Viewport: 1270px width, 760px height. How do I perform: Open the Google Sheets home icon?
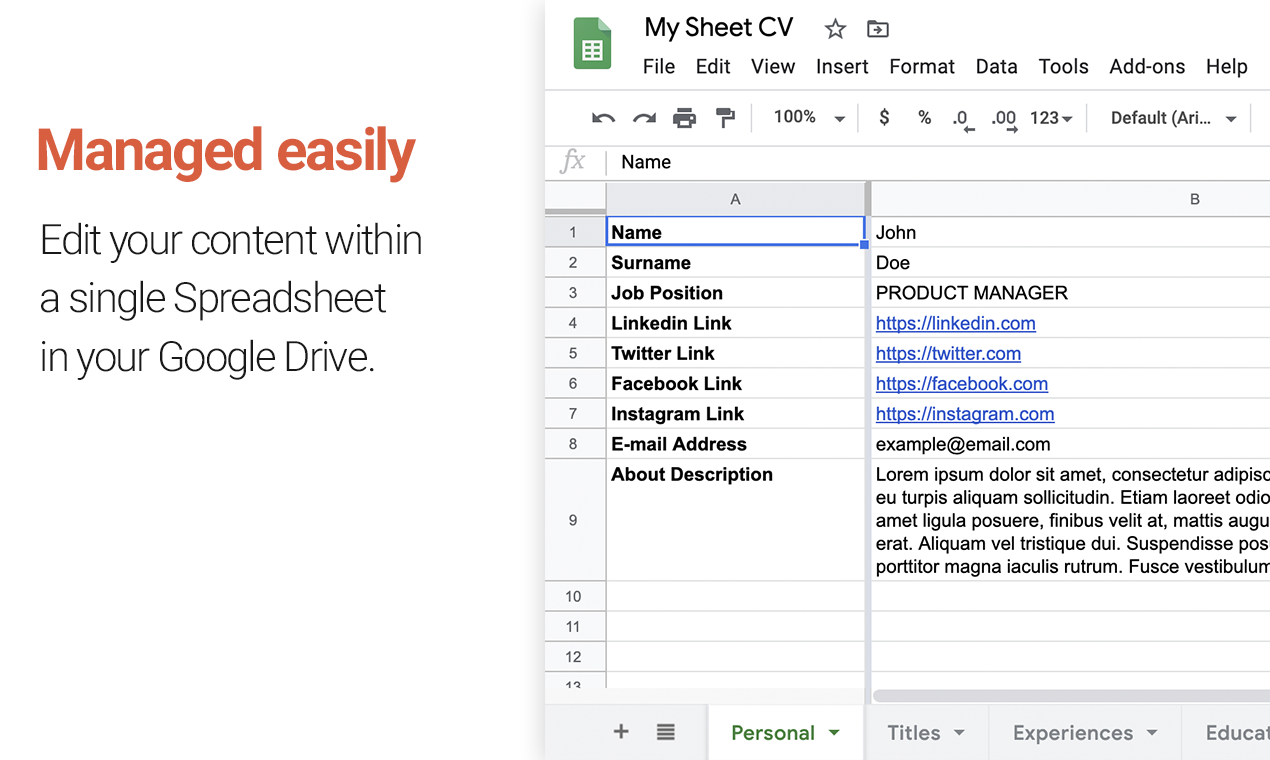tap(592, 44)
